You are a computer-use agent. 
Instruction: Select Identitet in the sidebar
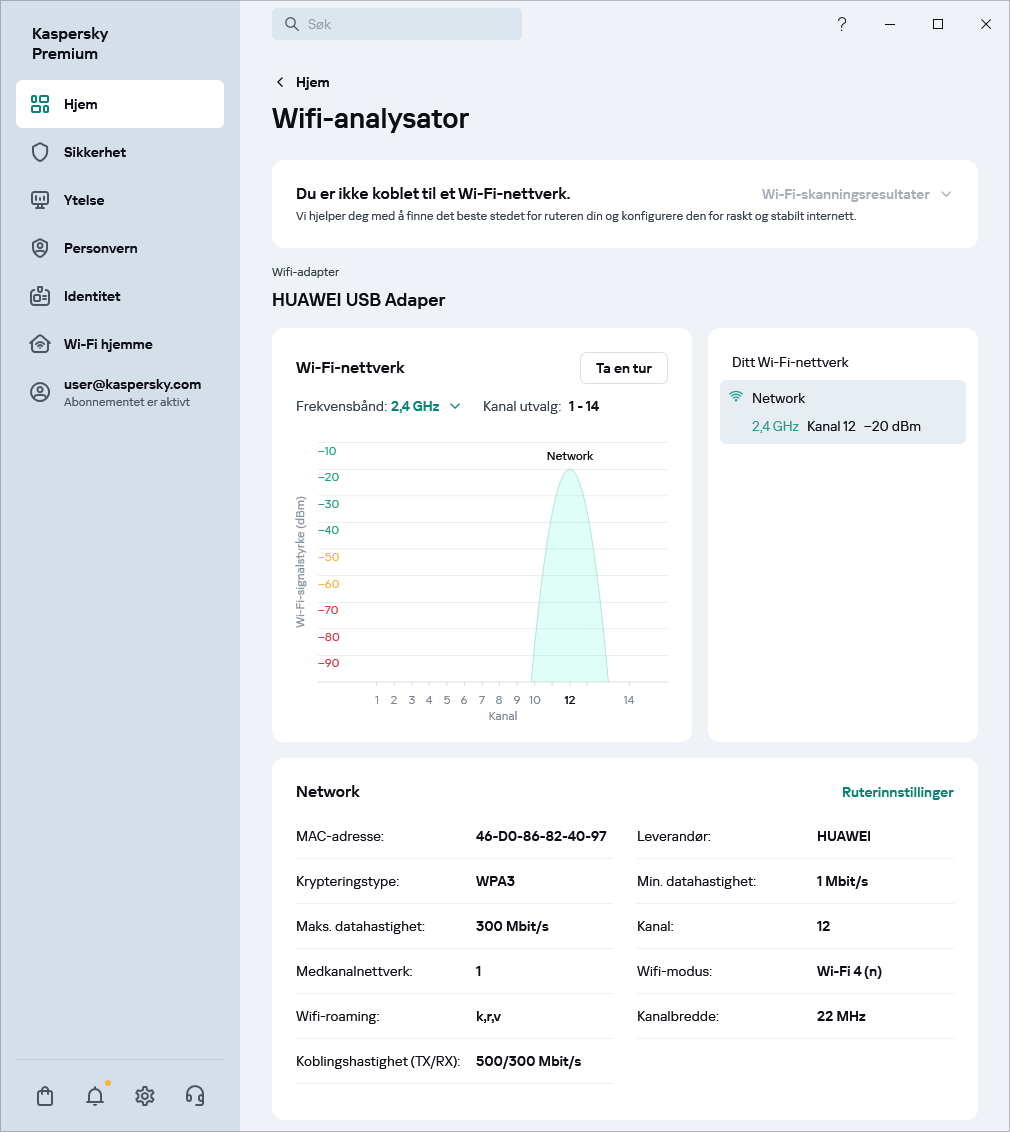pos(92,296)
